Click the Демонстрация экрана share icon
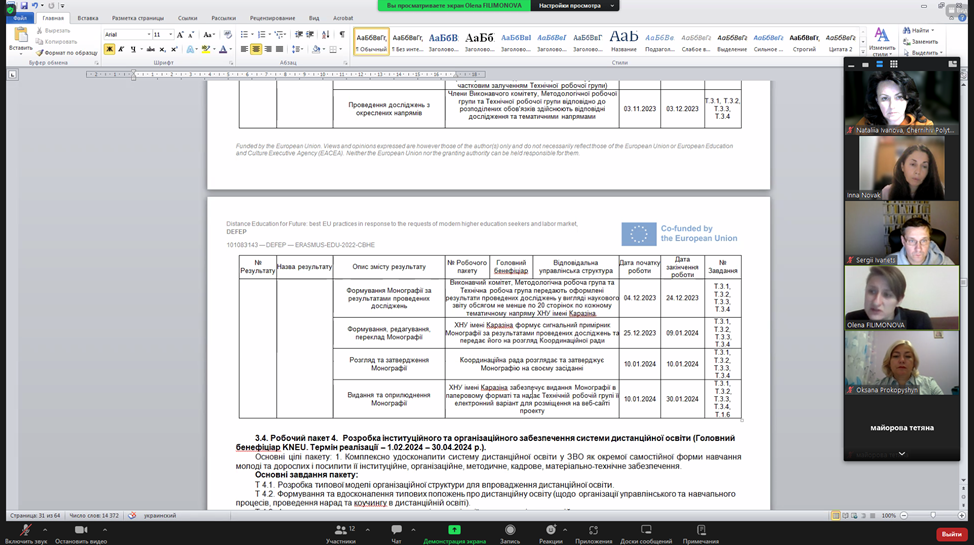 (x=454, y=529)
